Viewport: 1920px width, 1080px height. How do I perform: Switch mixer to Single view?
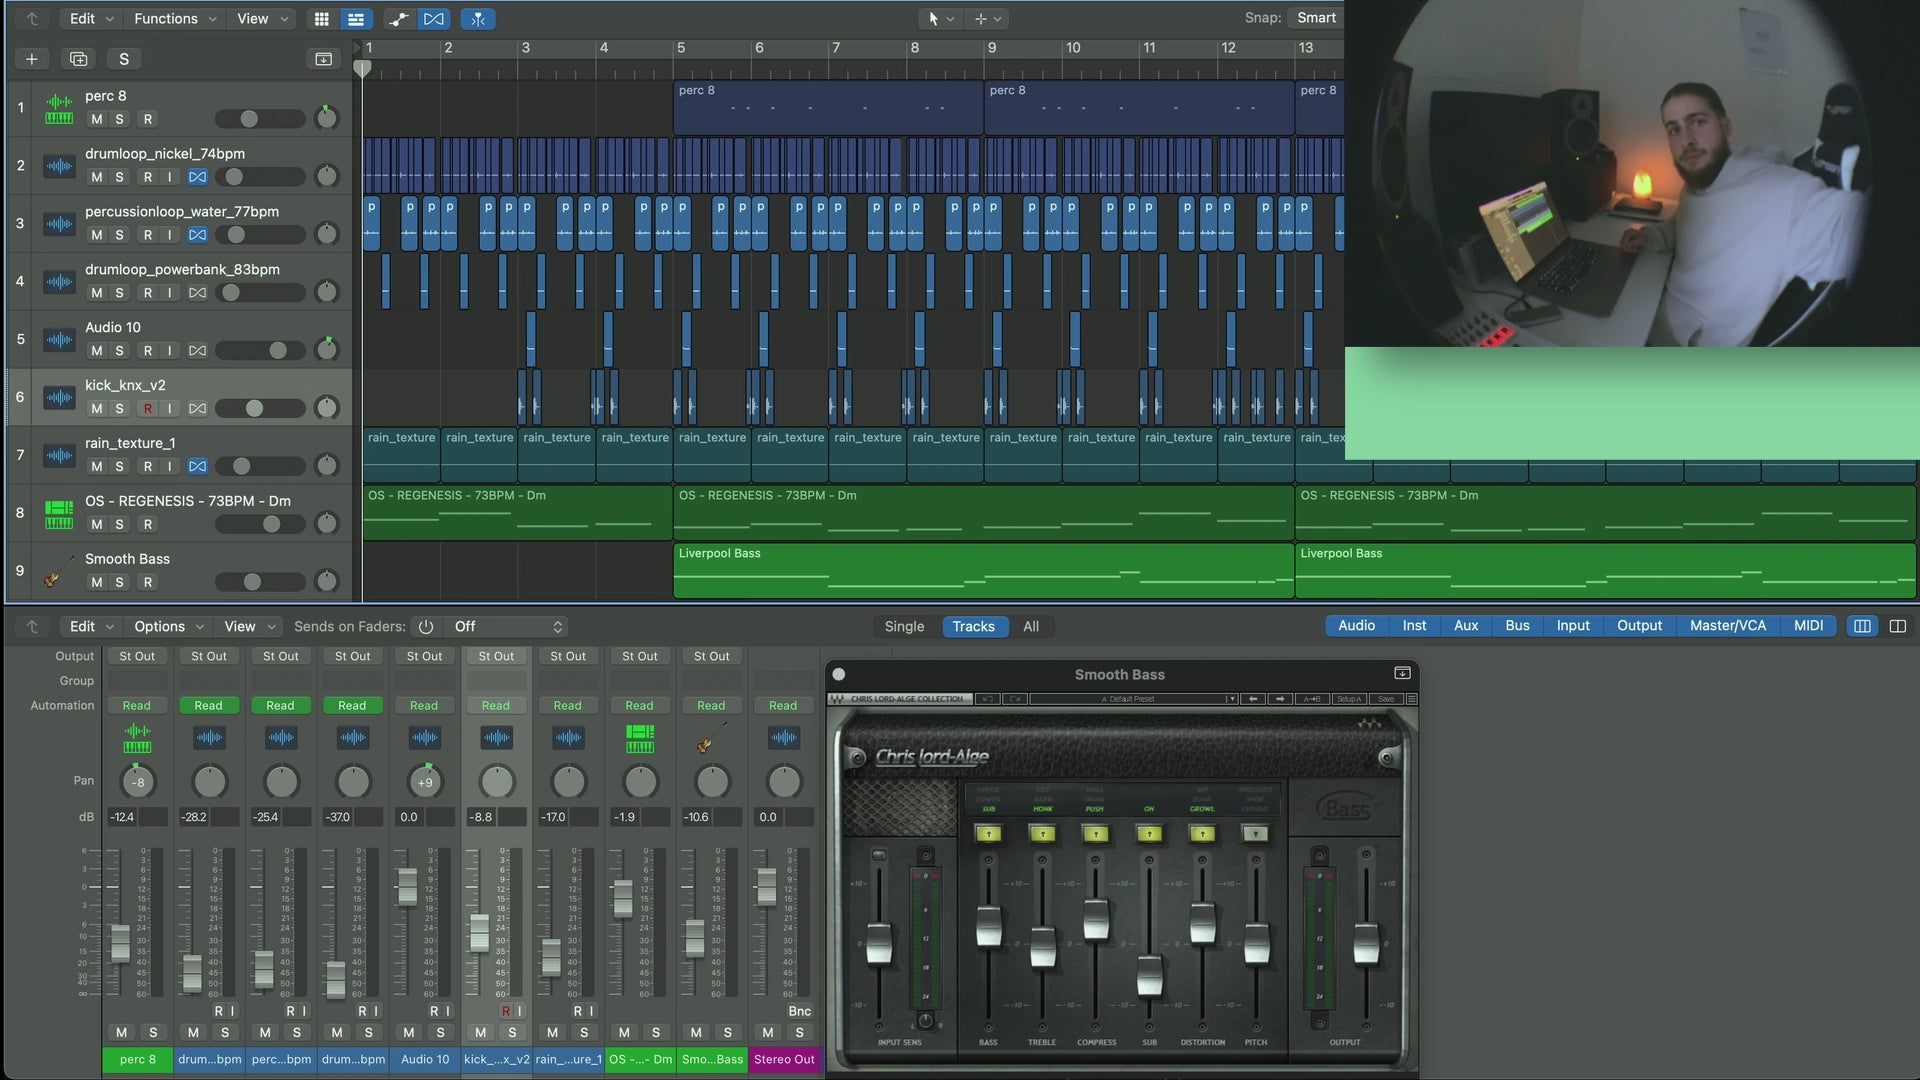[904, 627]
